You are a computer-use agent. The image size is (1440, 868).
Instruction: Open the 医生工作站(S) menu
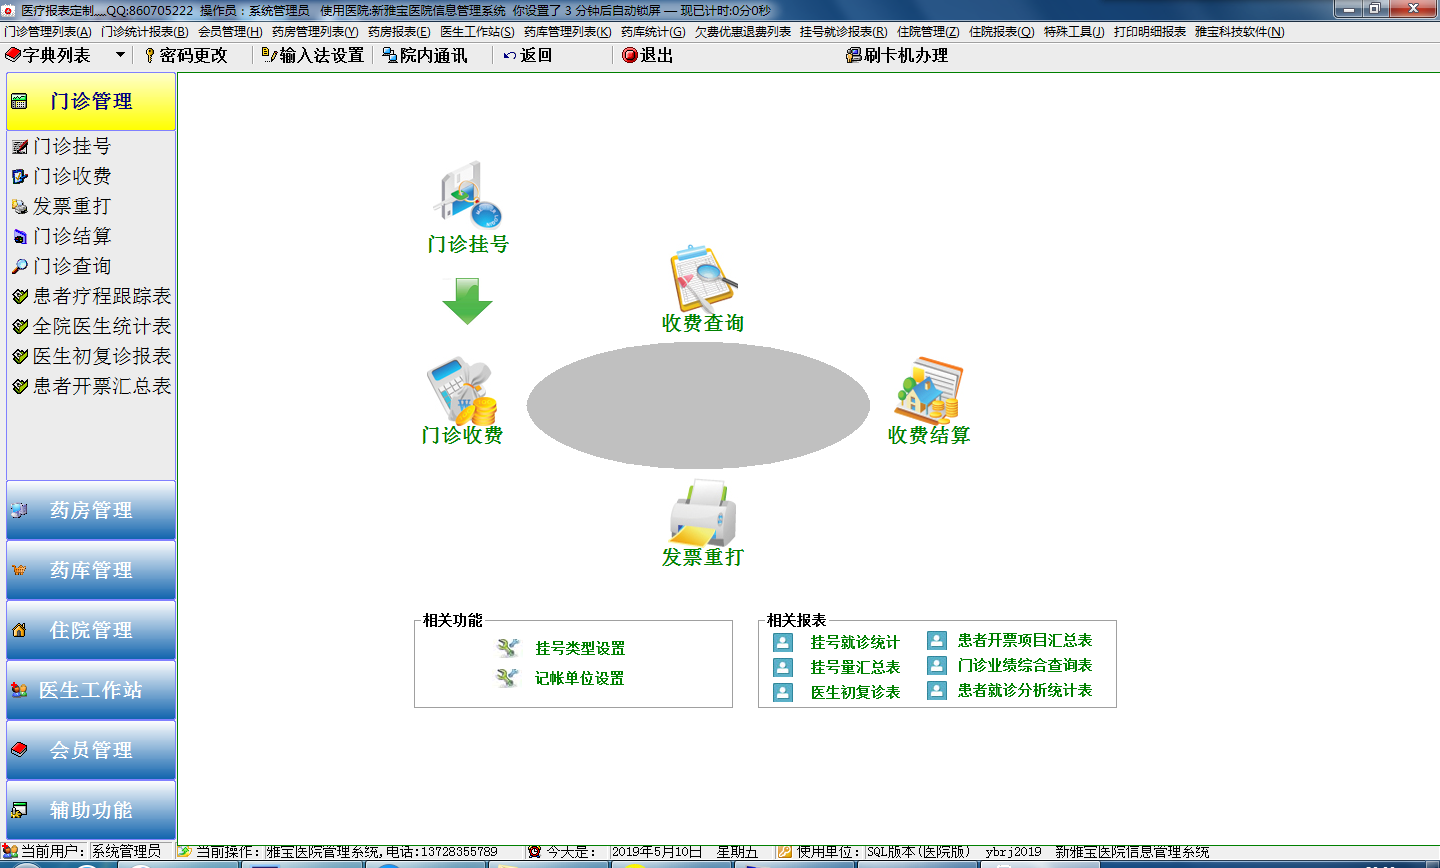477,32
